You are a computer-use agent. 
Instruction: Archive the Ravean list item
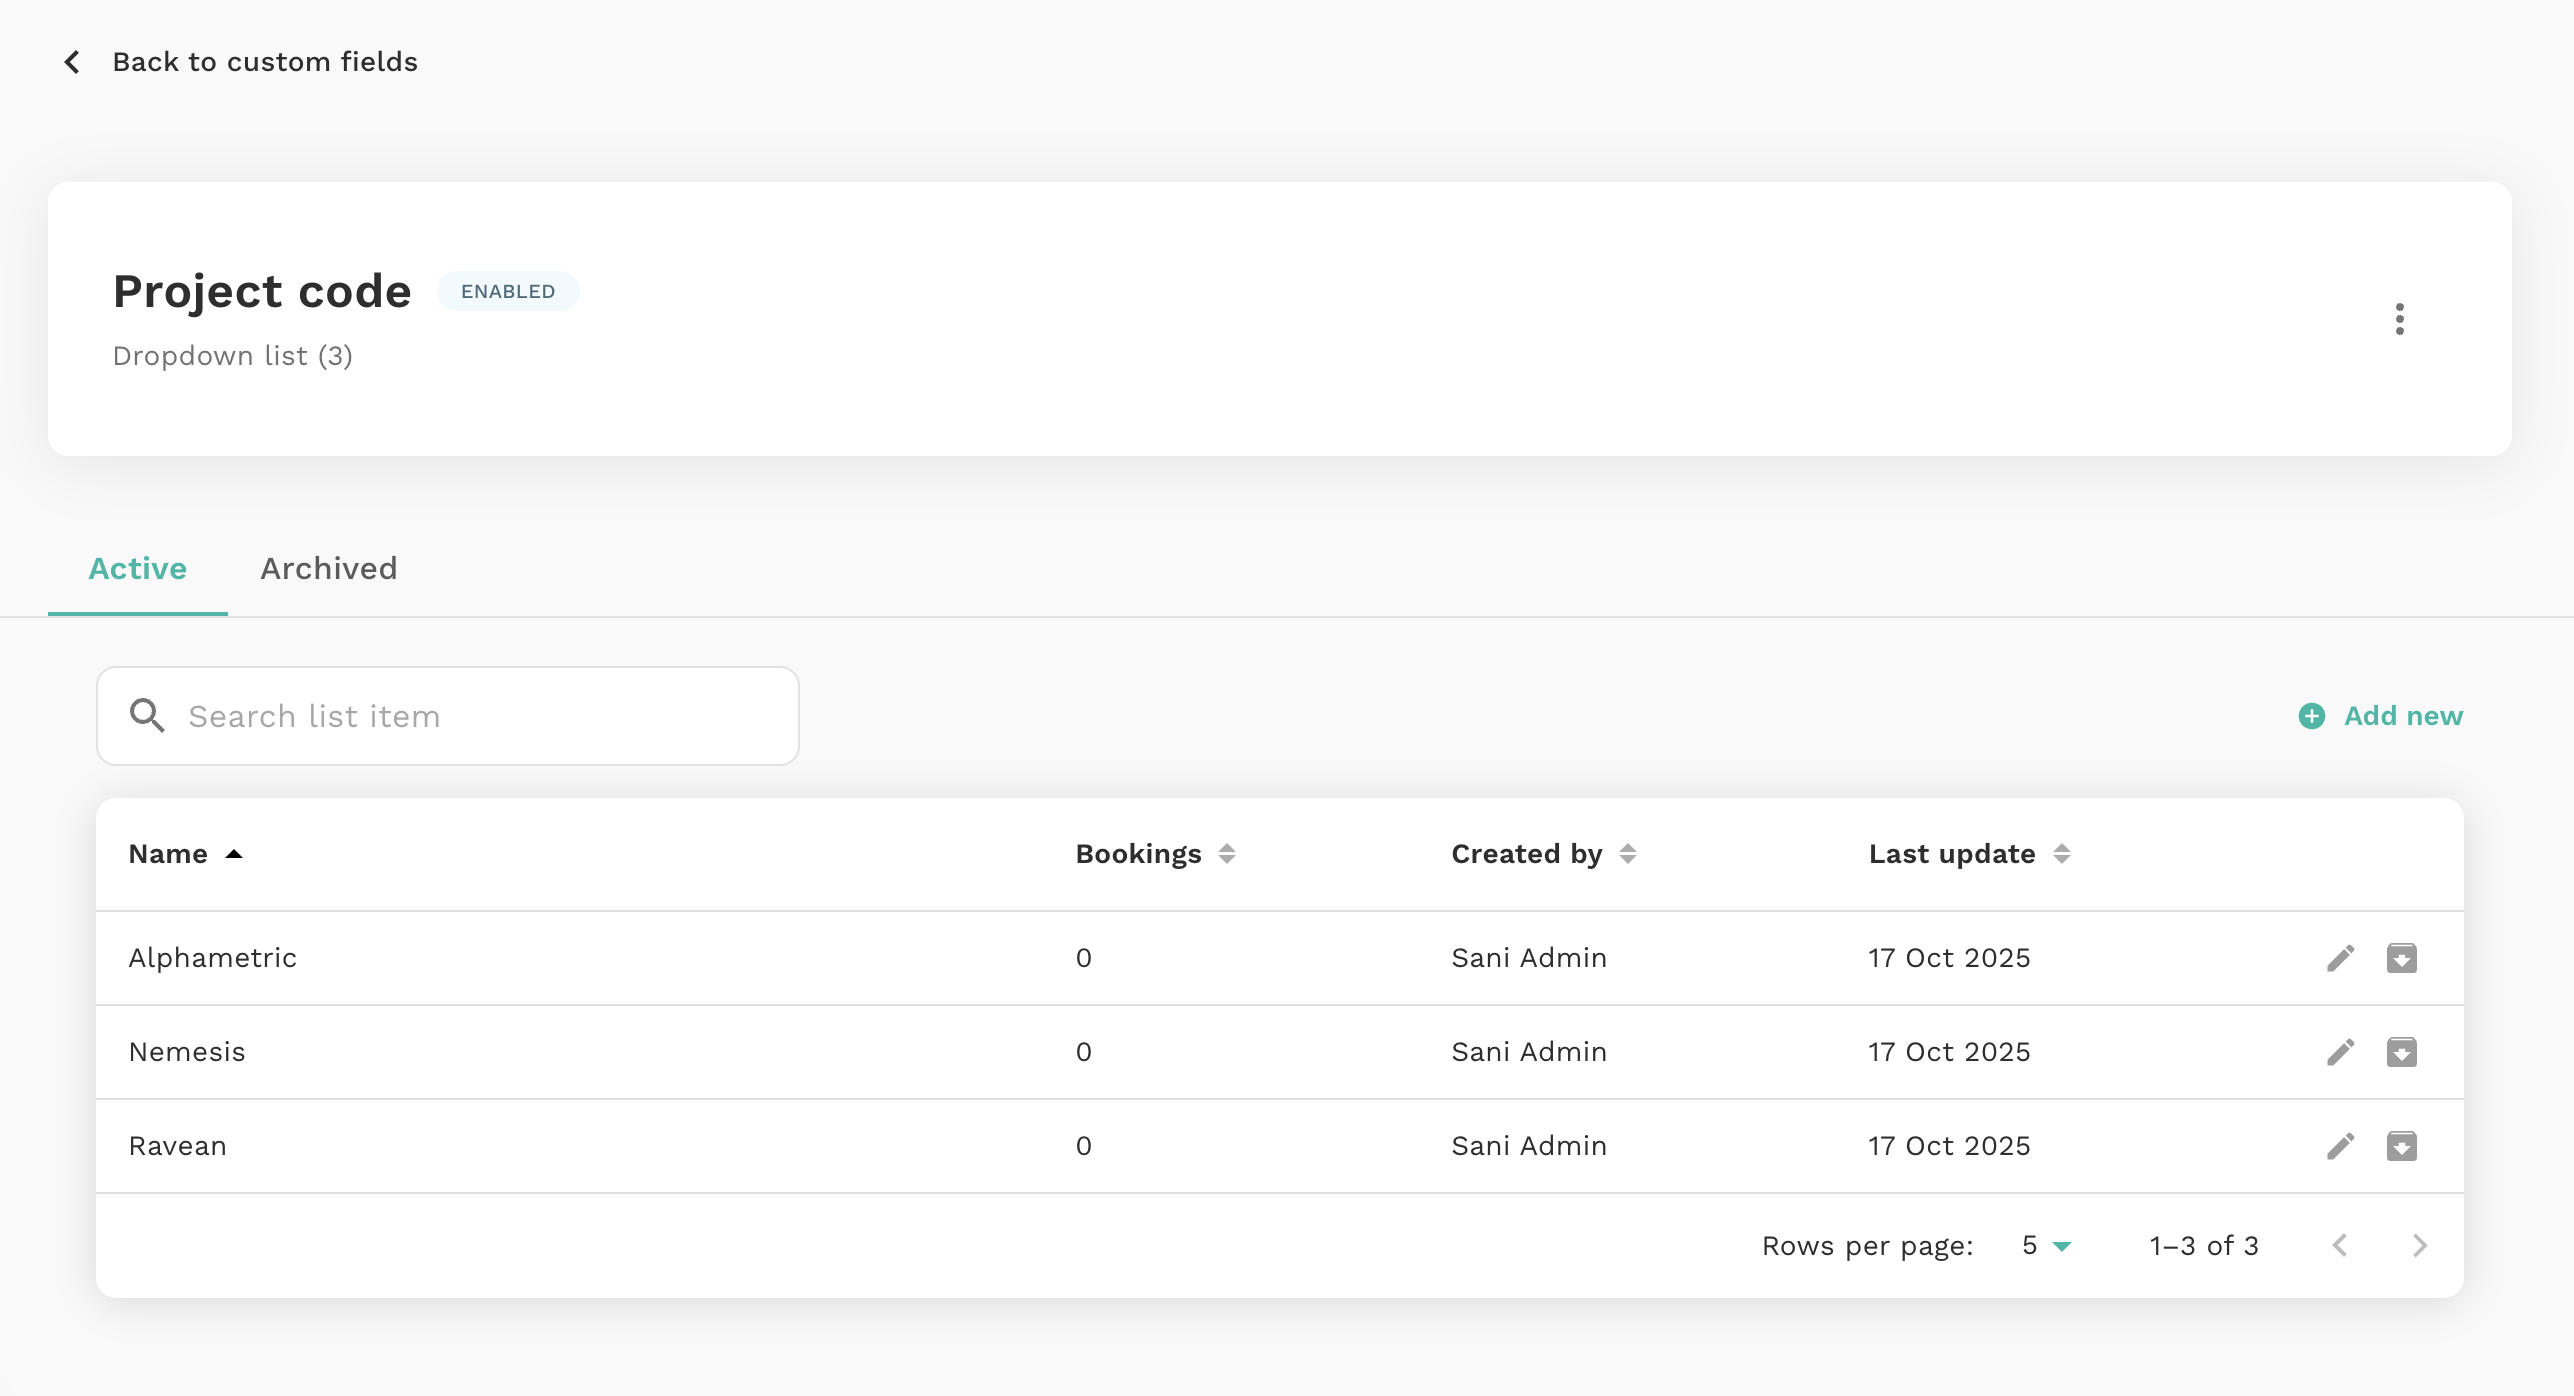pyautogui.click(x=2402, y=1146)
